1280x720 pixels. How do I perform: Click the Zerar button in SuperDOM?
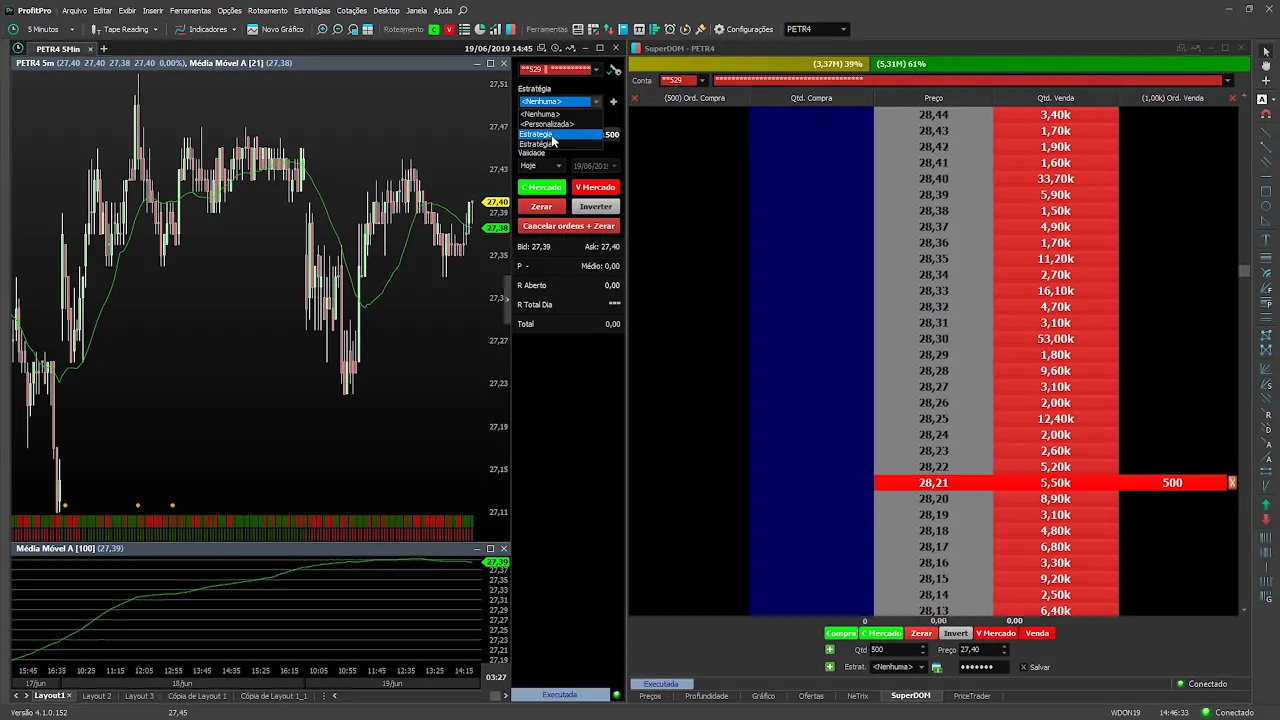(921, 633)
